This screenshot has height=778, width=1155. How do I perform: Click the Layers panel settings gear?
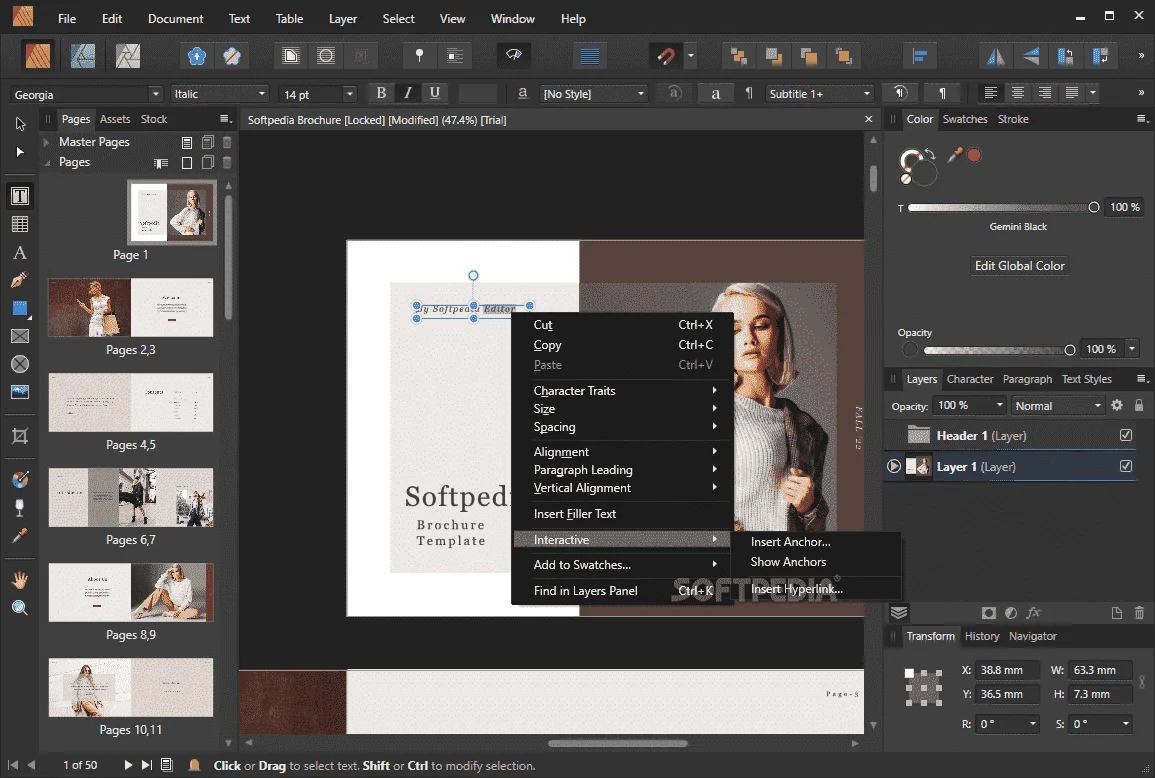1117,405
